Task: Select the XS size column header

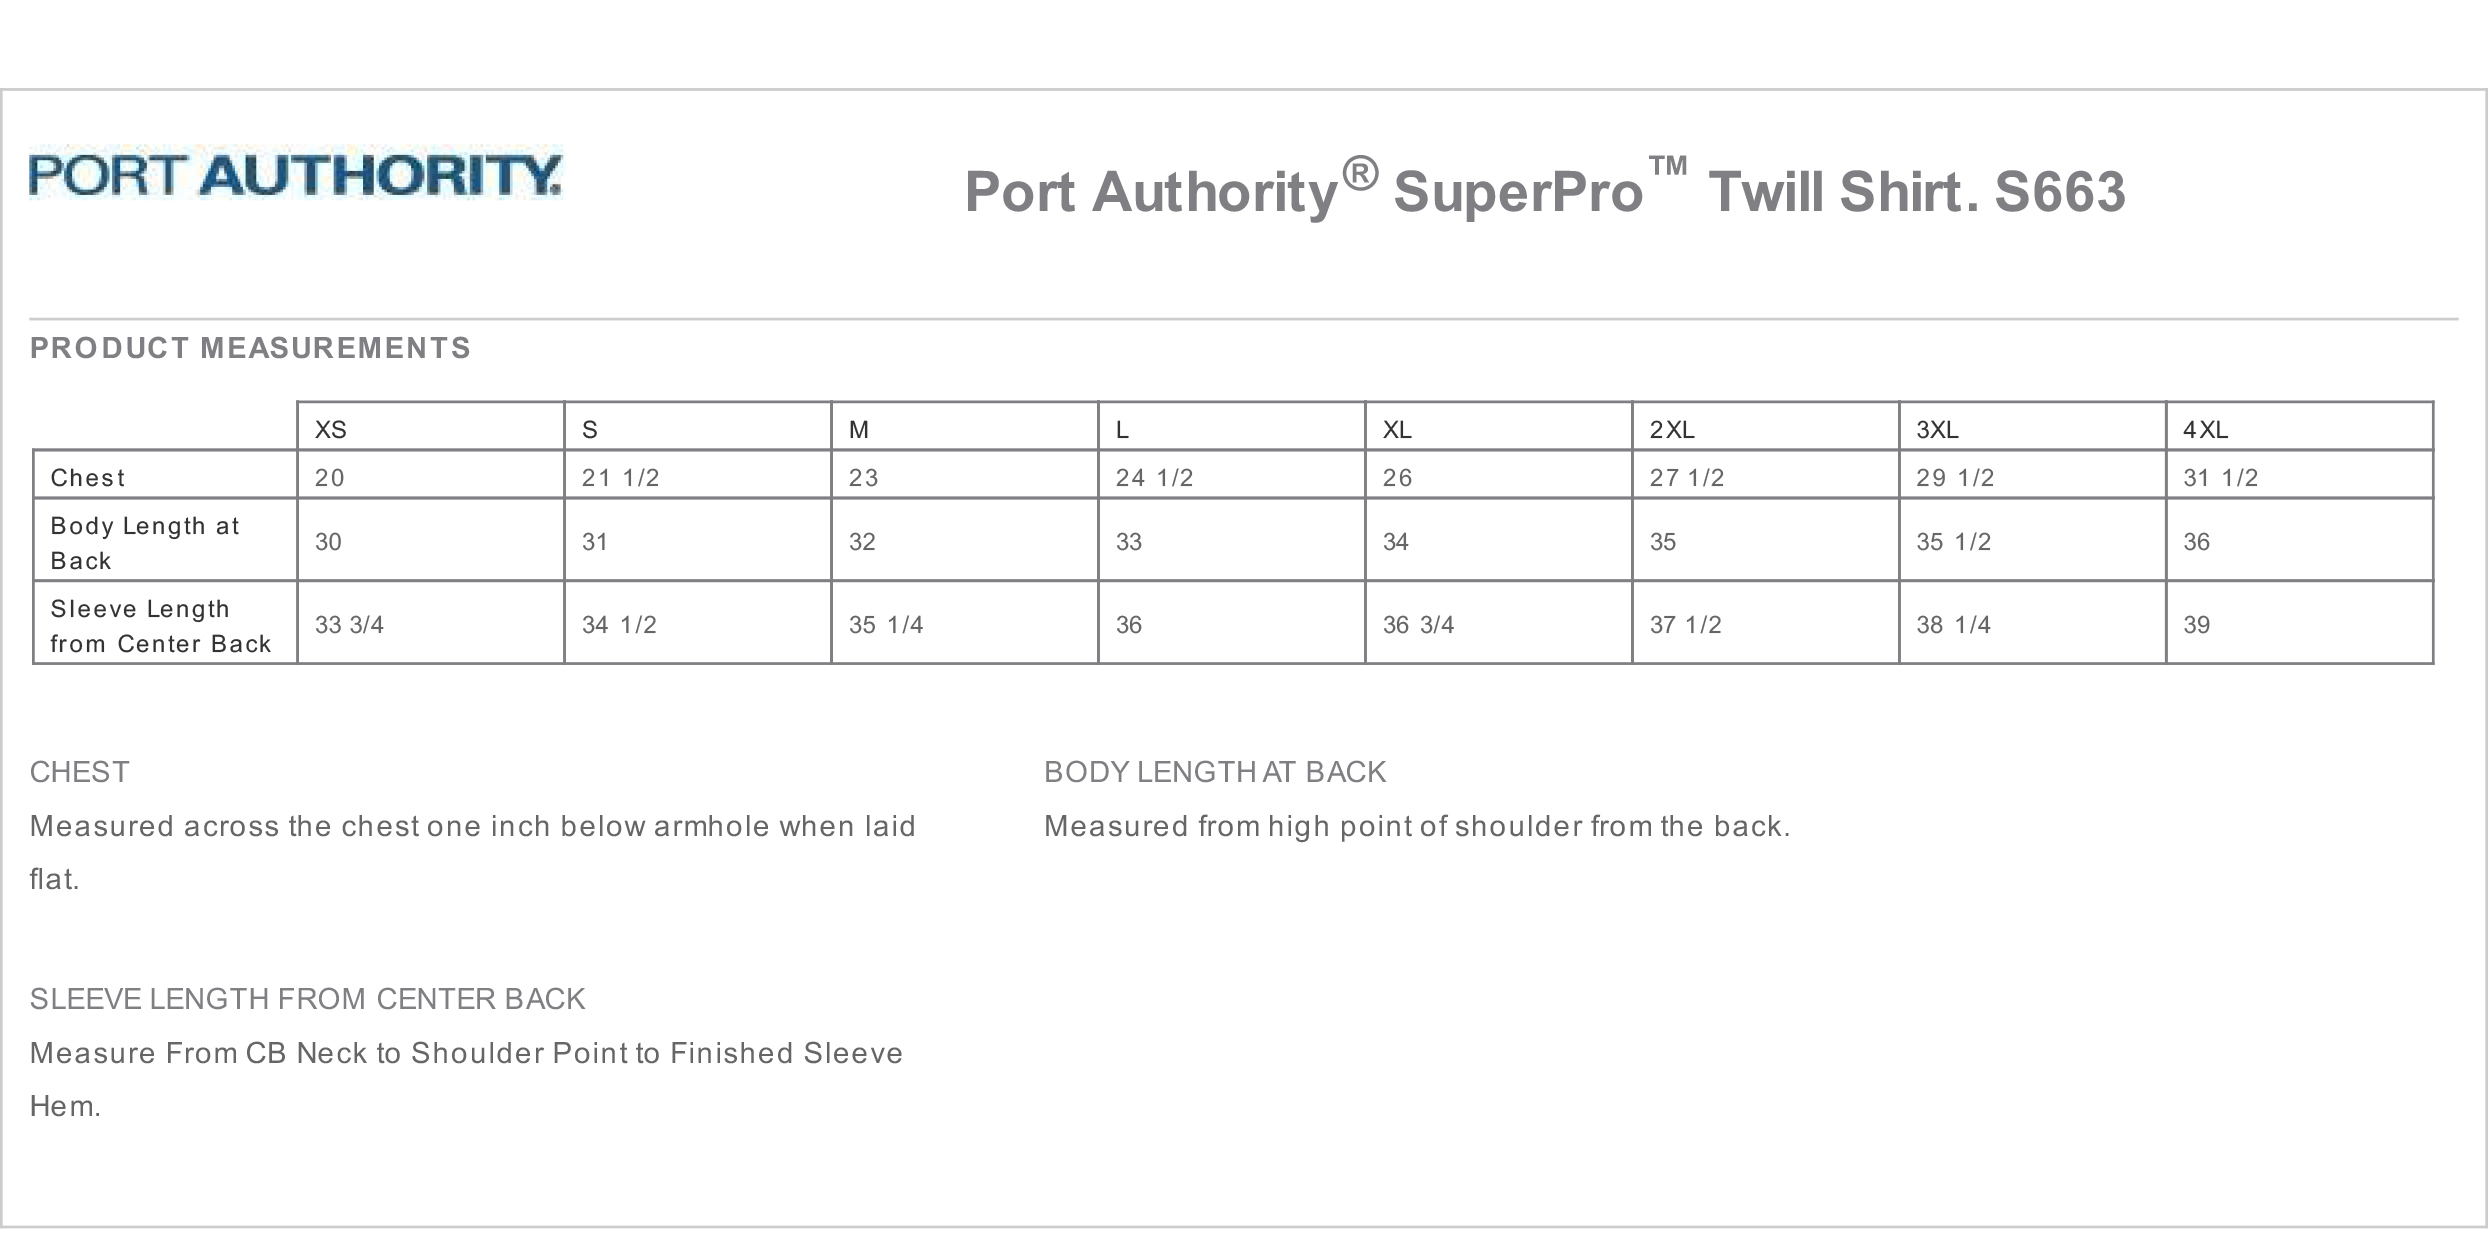Action: click(331, 430)
